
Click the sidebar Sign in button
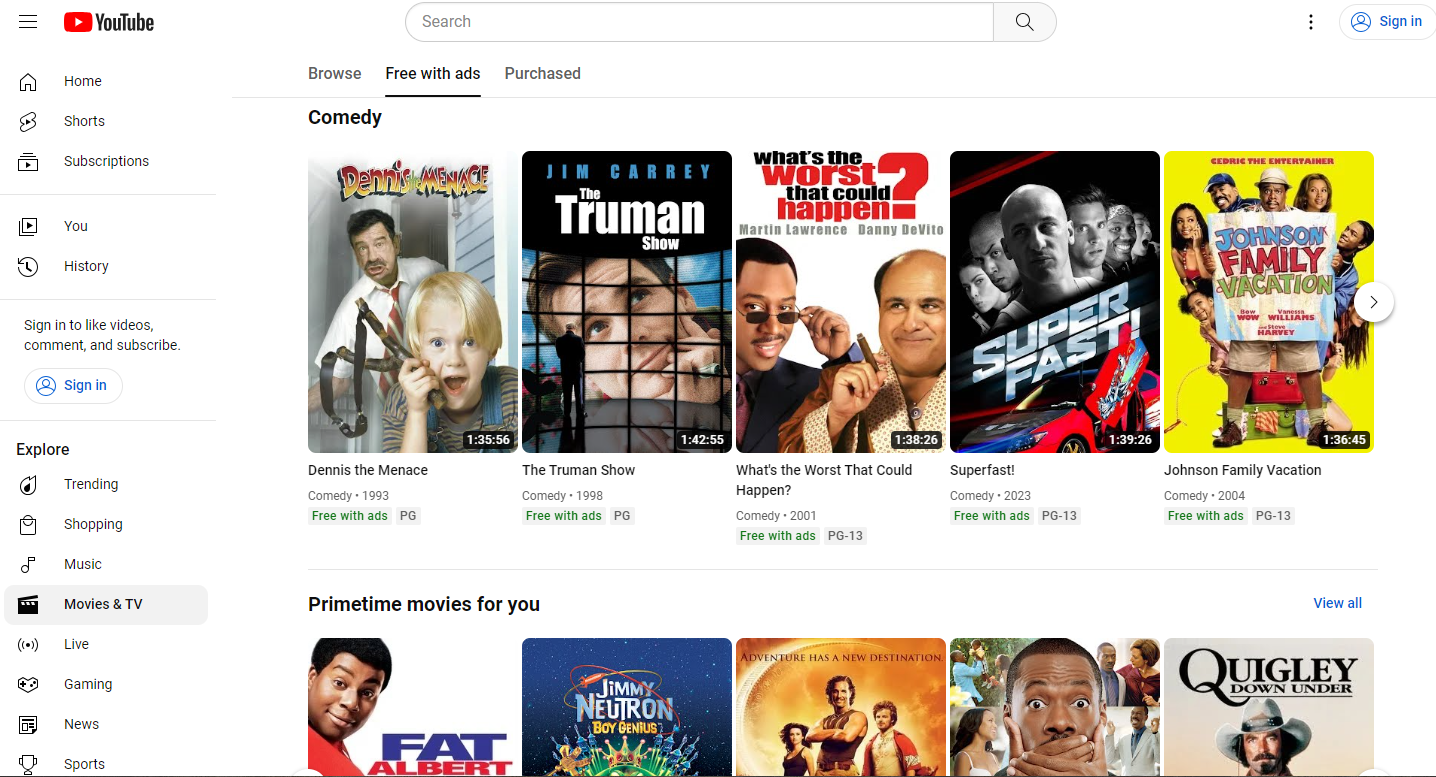point(73,385)
